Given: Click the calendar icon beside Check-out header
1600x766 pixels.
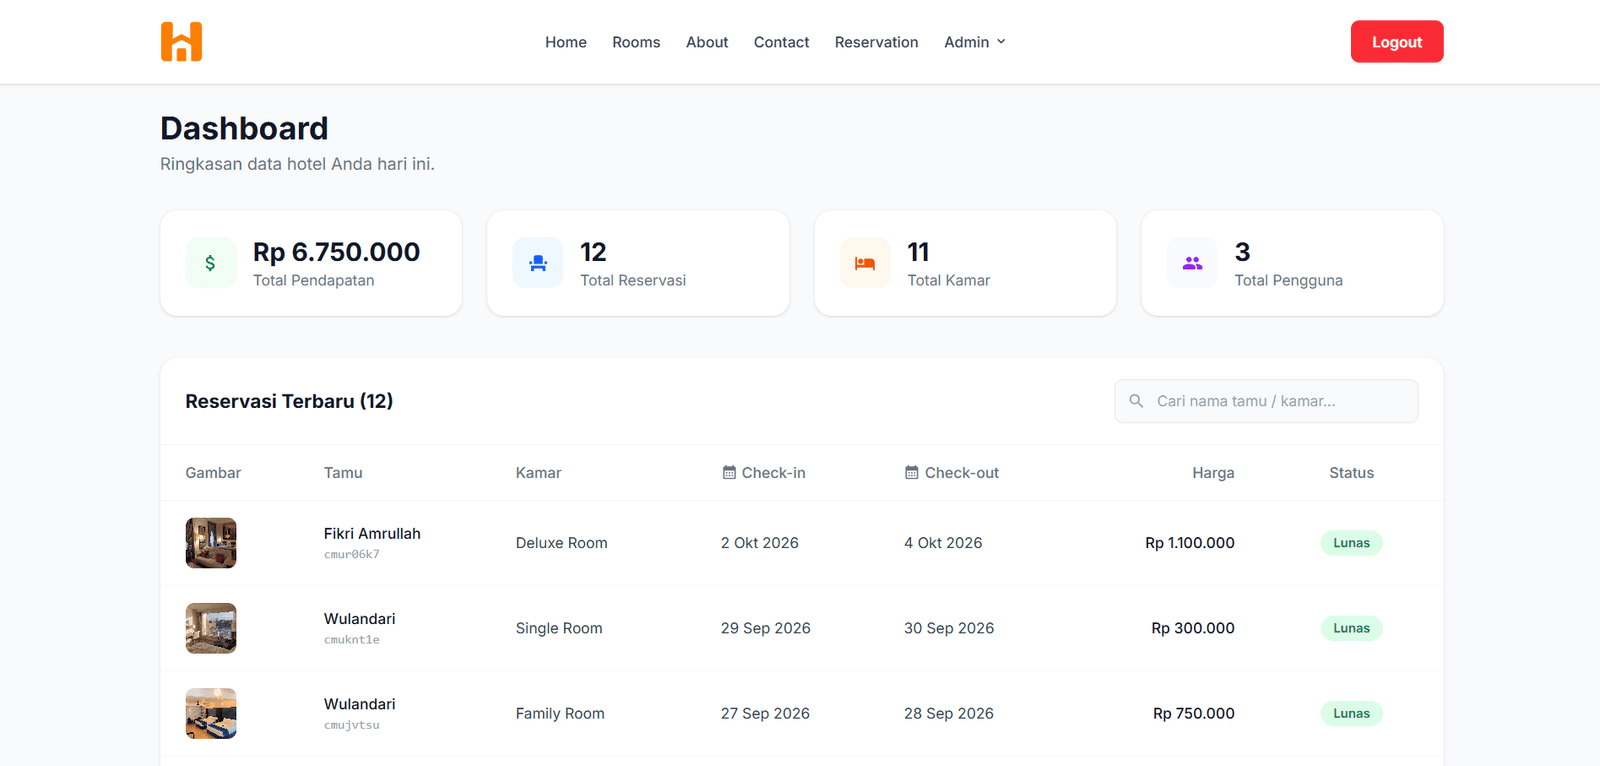Looking at the screenshot, I should point(912,473).
